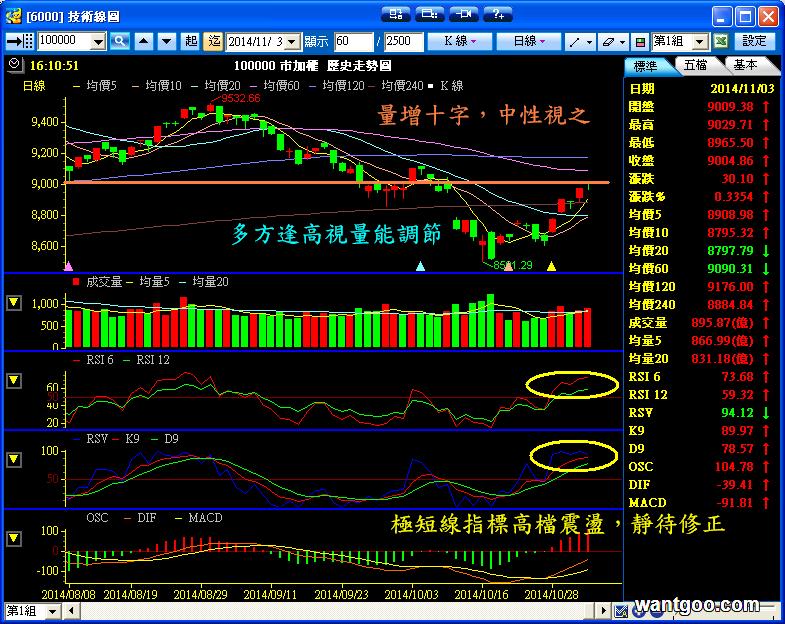The height and width of the screenshot is (624, 785).
Task: Click the magnifier search icon beside stock code
Action: point(120,41)
